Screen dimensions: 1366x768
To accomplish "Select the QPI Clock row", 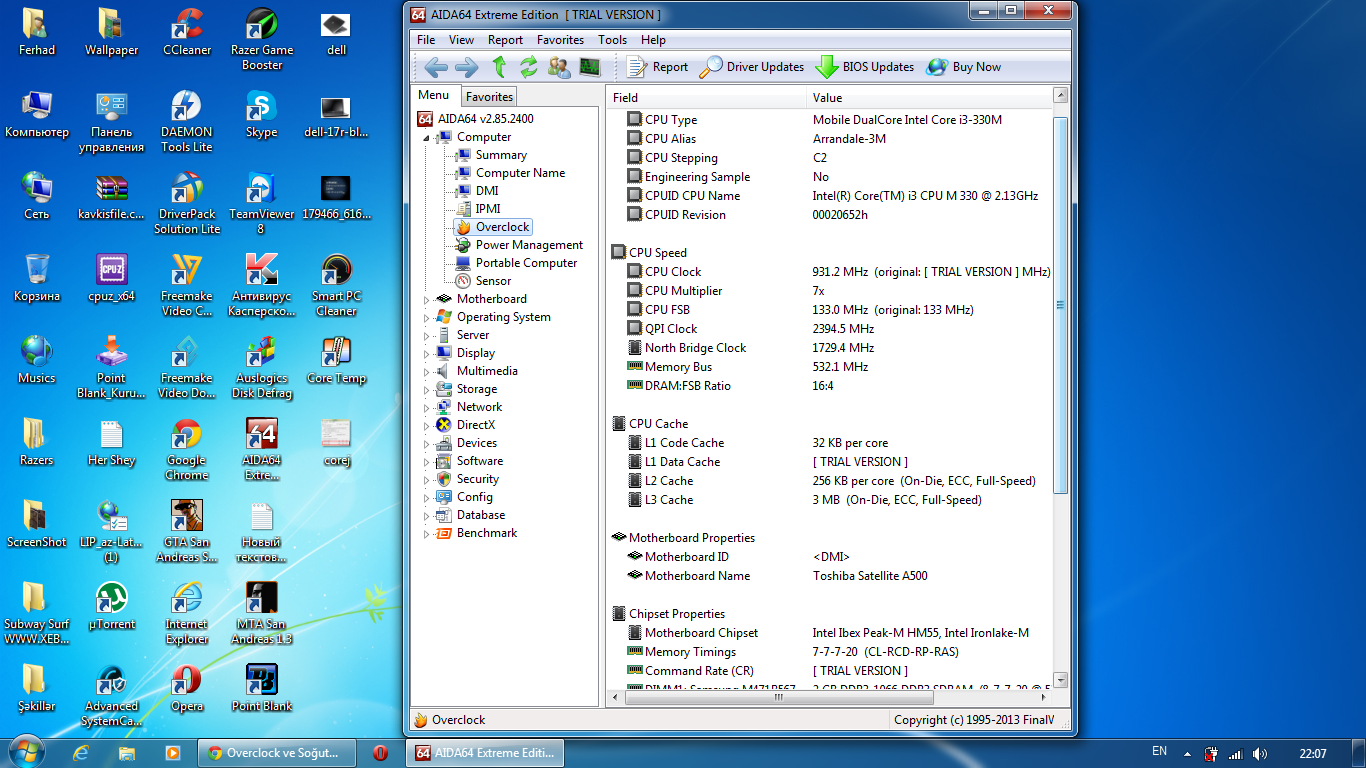I will click(x=830, y=329).
